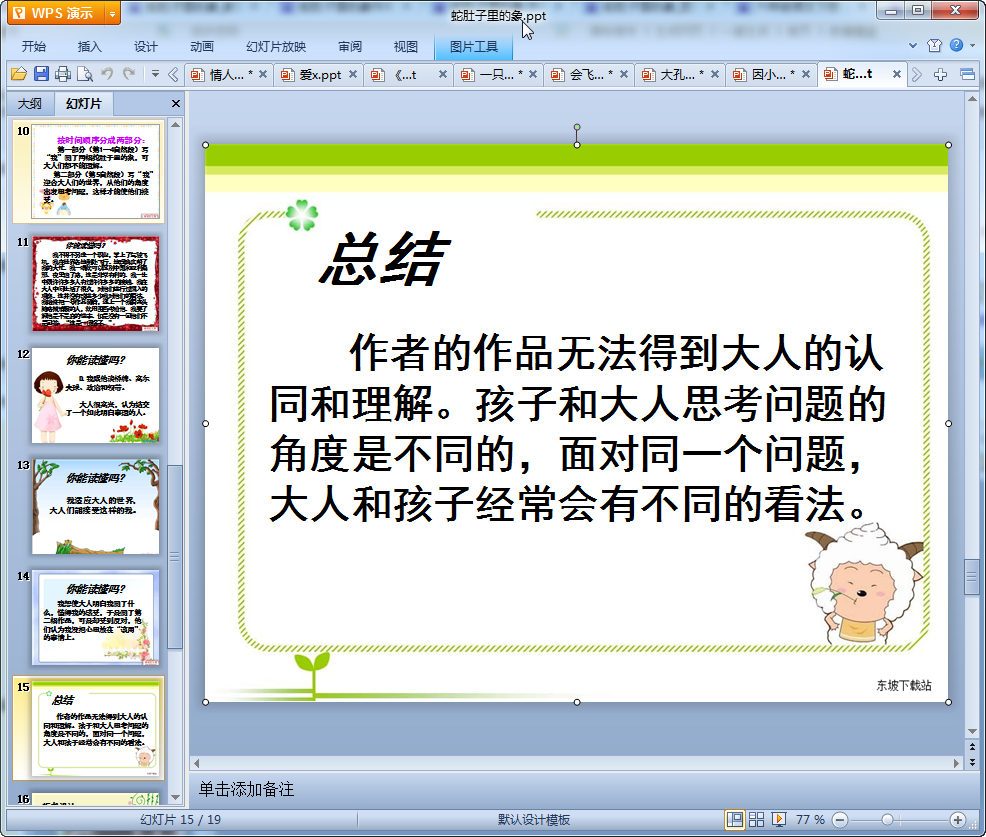Switch to Slide Sorter view
The height and width of the screenshot is (837, 986).
coord(756,819)
